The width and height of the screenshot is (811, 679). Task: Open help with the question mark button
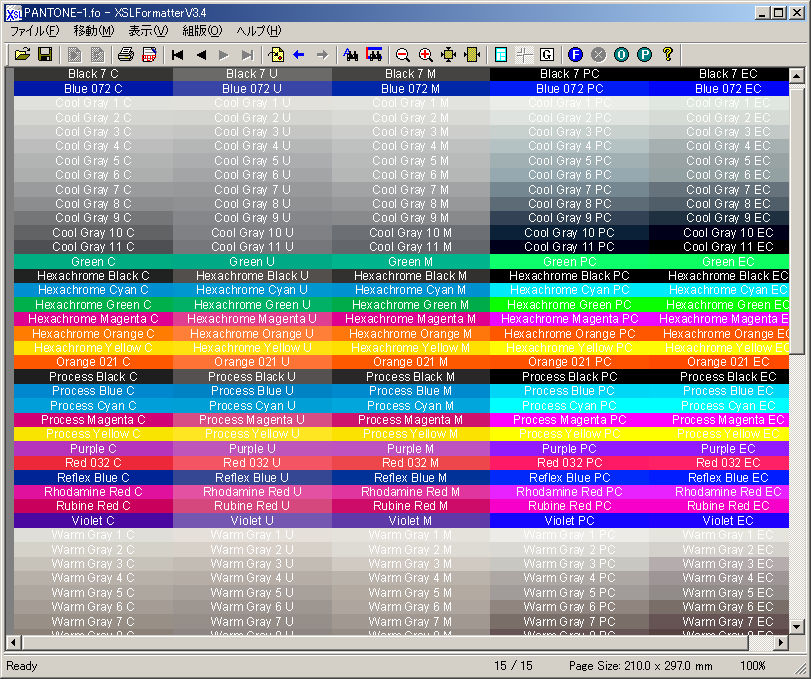[x=667, y=54]
